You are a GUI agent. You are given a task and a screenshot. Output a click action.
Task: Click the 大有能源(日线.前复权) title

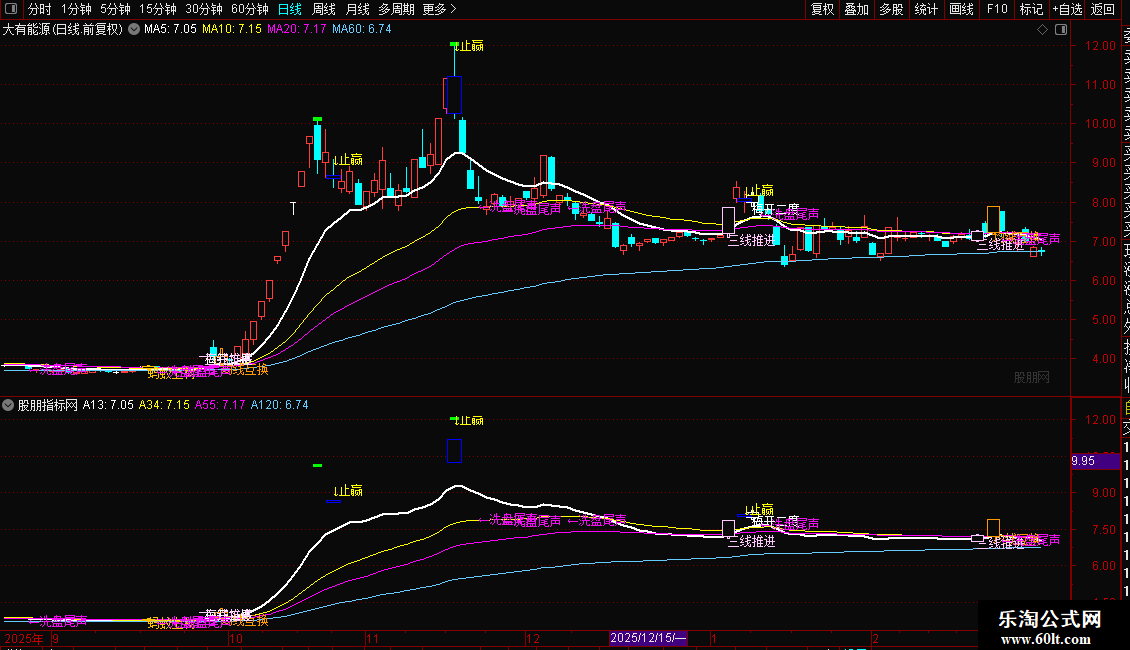[63, 30]
